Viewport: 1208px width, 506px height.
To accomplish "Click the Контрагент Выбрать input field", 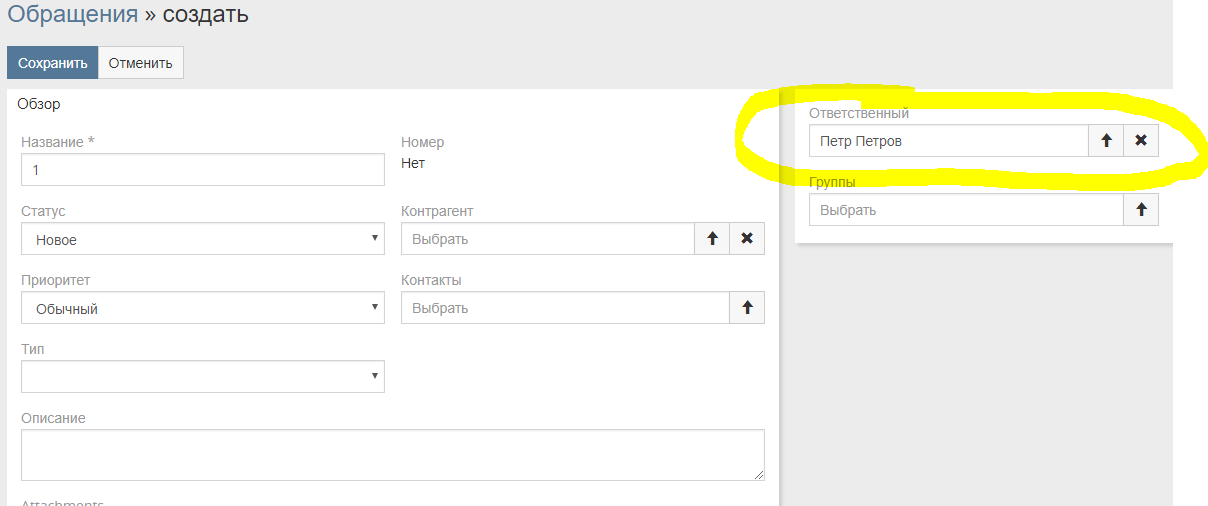I will pos(547,239).
